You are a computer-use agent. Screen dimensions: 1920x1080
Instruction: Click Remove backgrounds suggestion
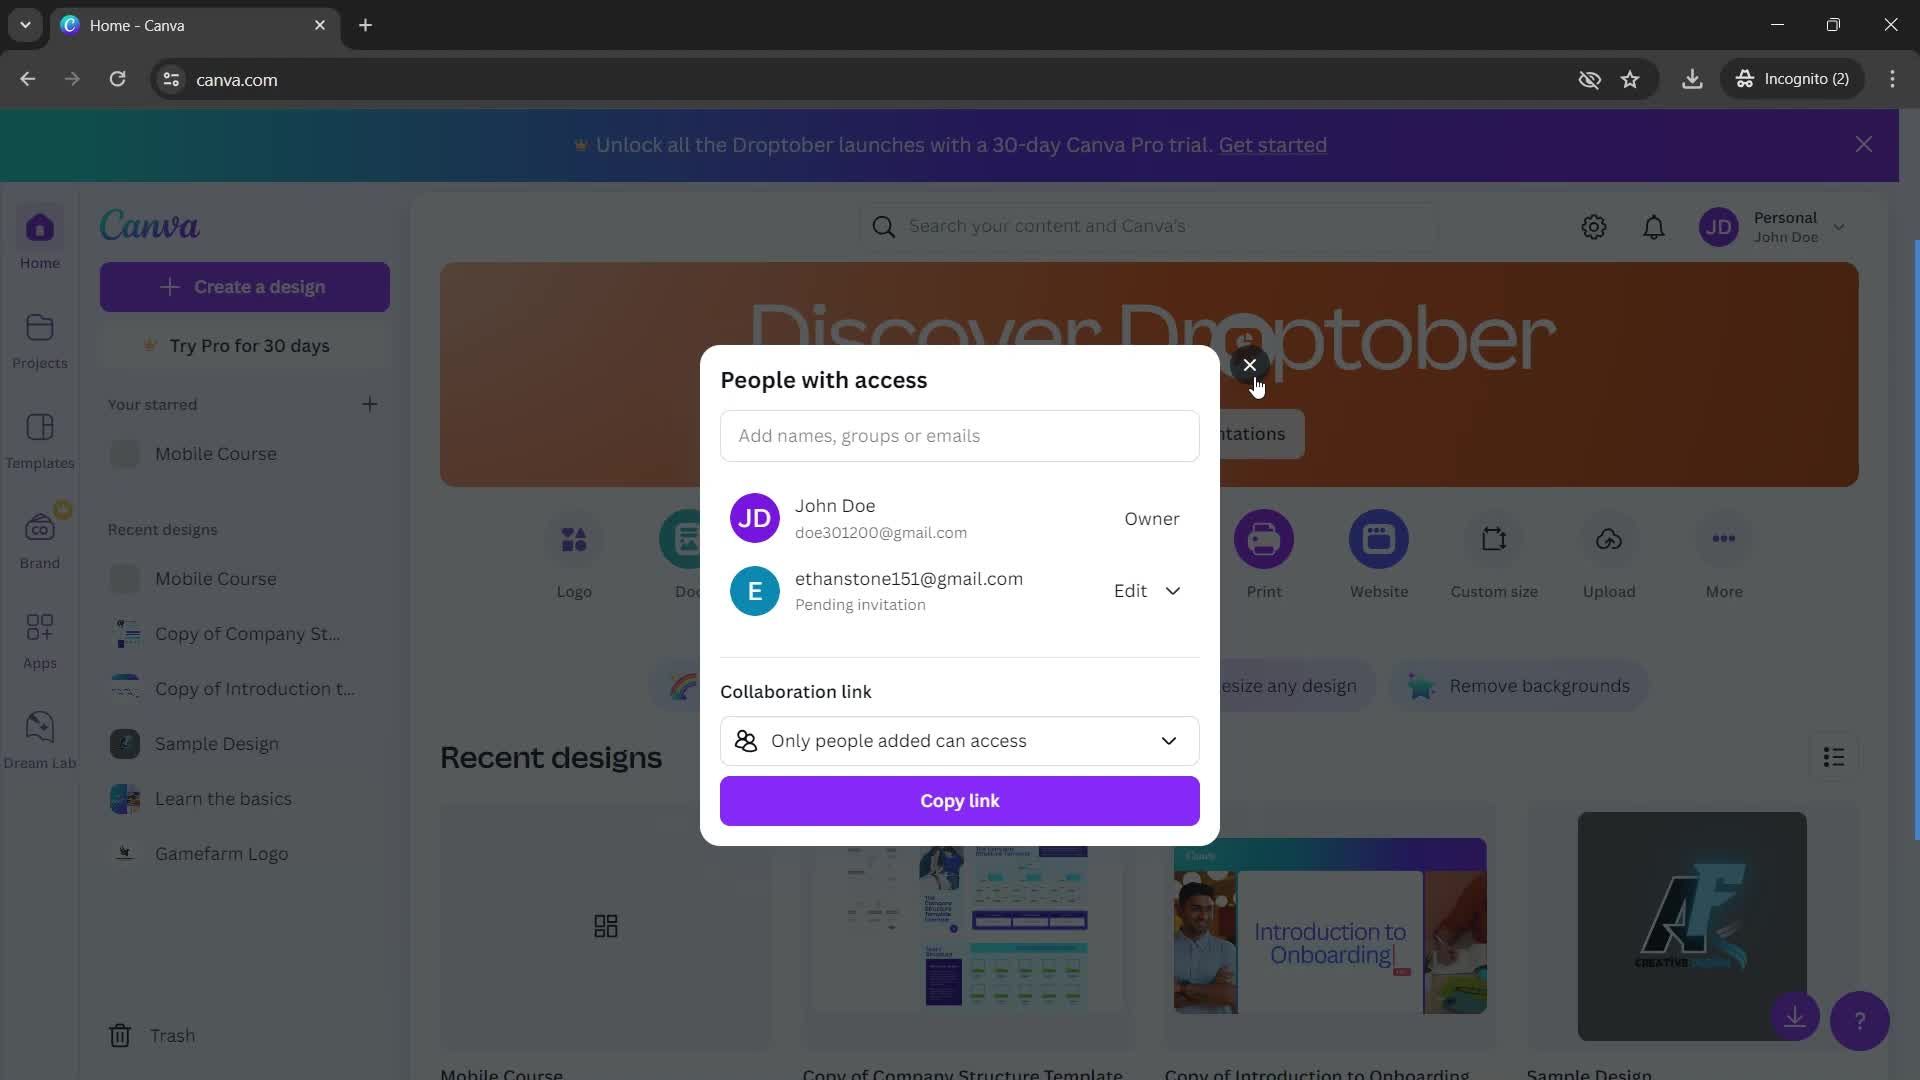tap(1519, 686)
